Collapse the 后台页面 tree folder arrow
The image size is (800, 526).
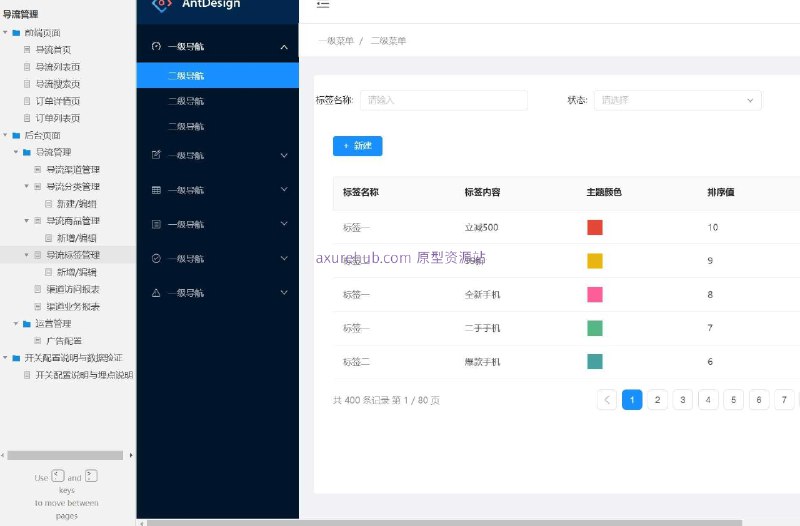tap(5, 135)
